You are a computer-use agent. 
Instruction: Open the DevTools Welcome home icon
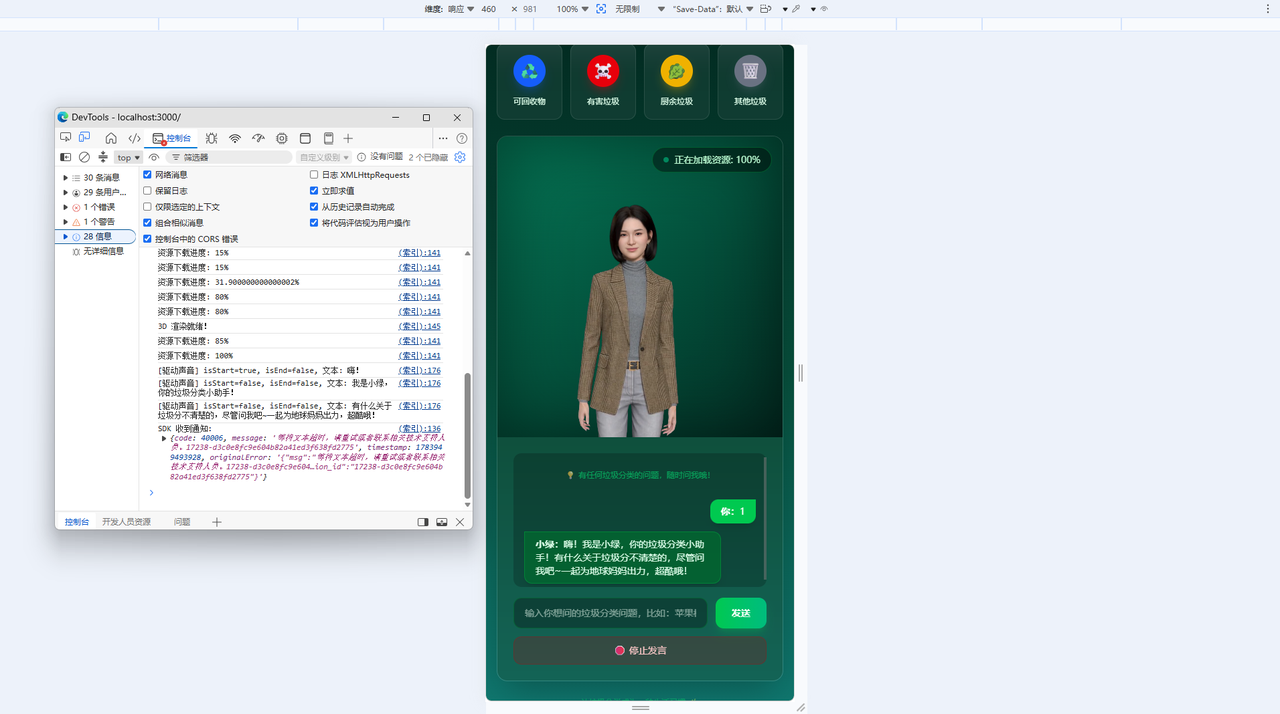click(x=111, y=138)
